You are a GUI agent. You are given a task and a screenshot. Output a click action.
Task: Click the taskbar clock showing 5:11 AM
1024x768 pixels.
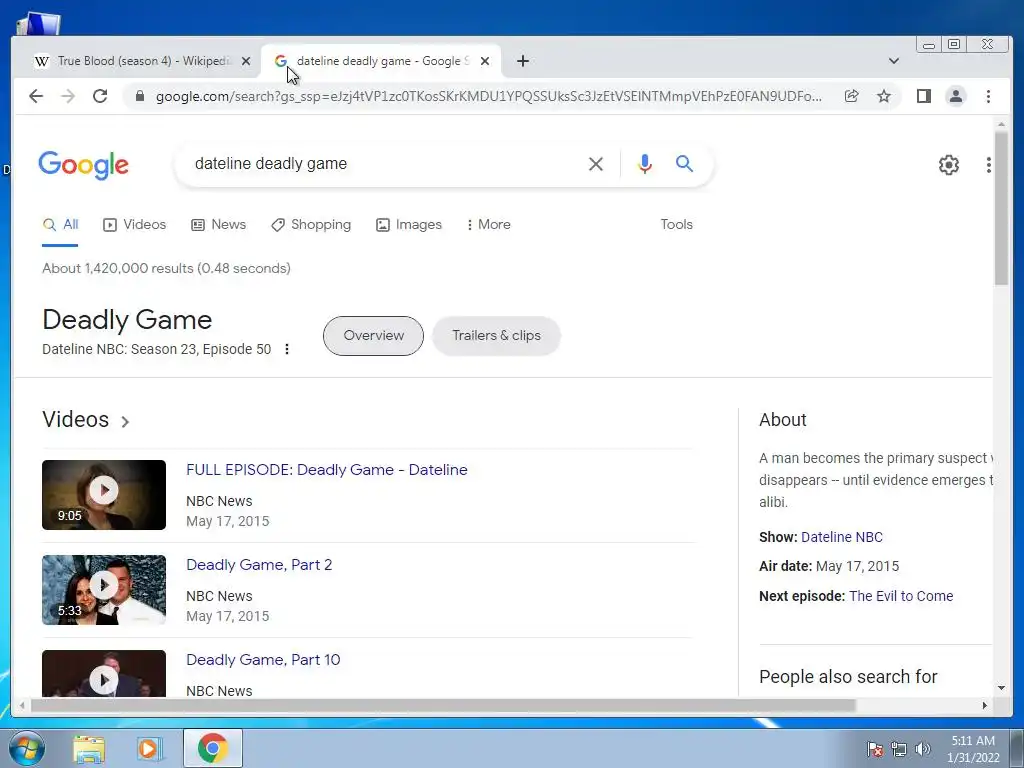pyautogui.click(x=973, y=749)
